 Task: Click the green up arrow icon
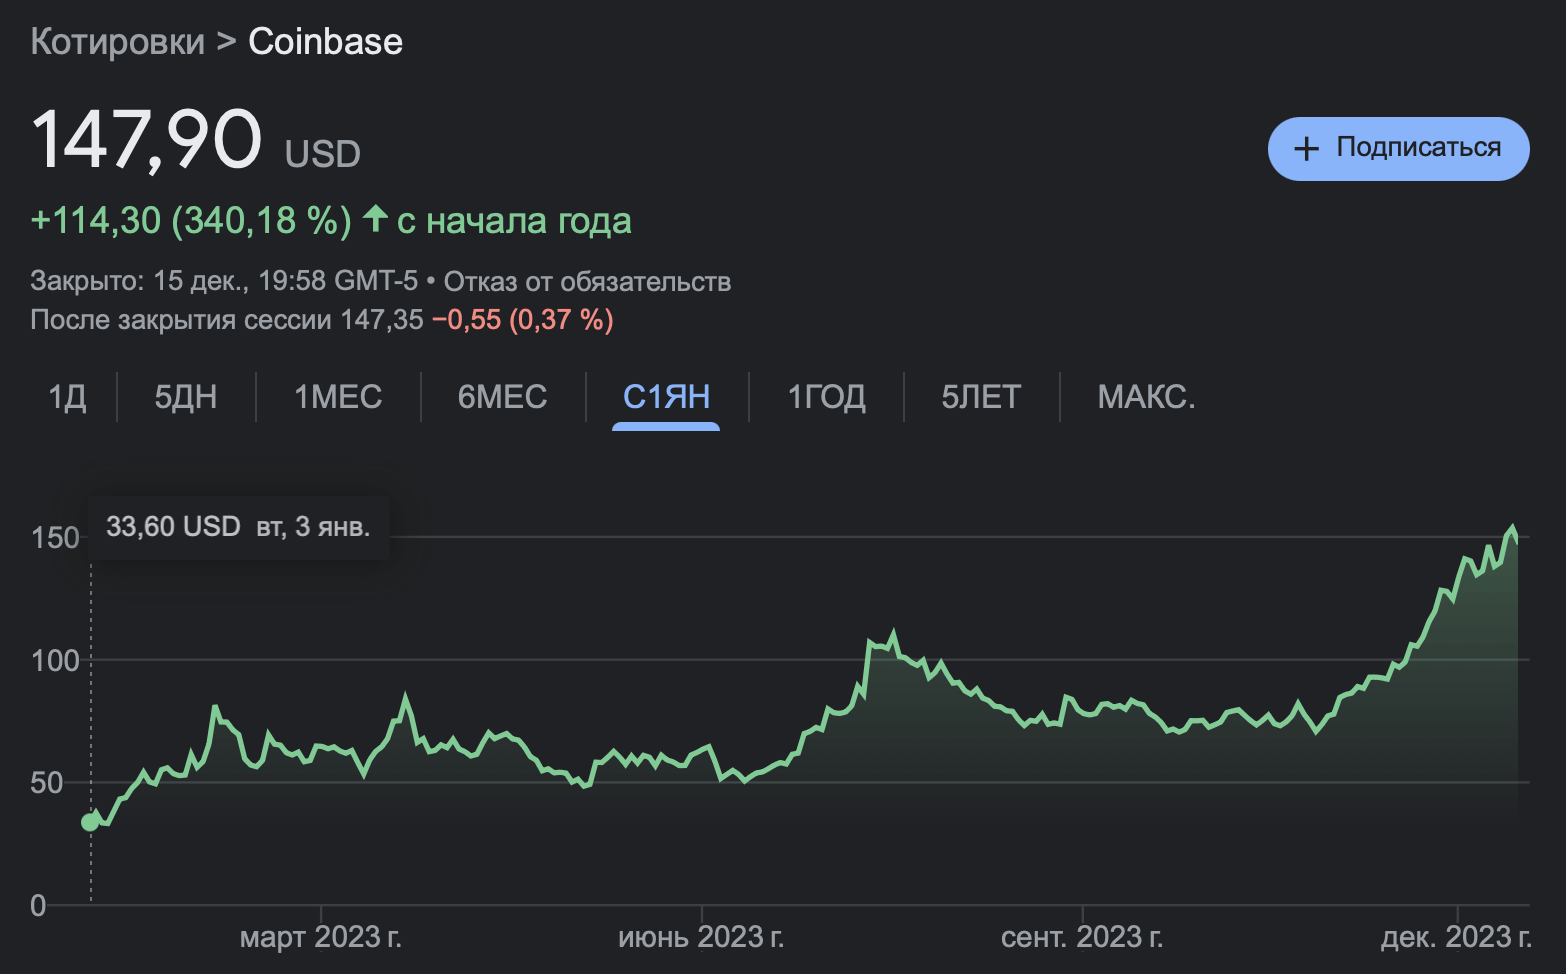click(375, 218)
